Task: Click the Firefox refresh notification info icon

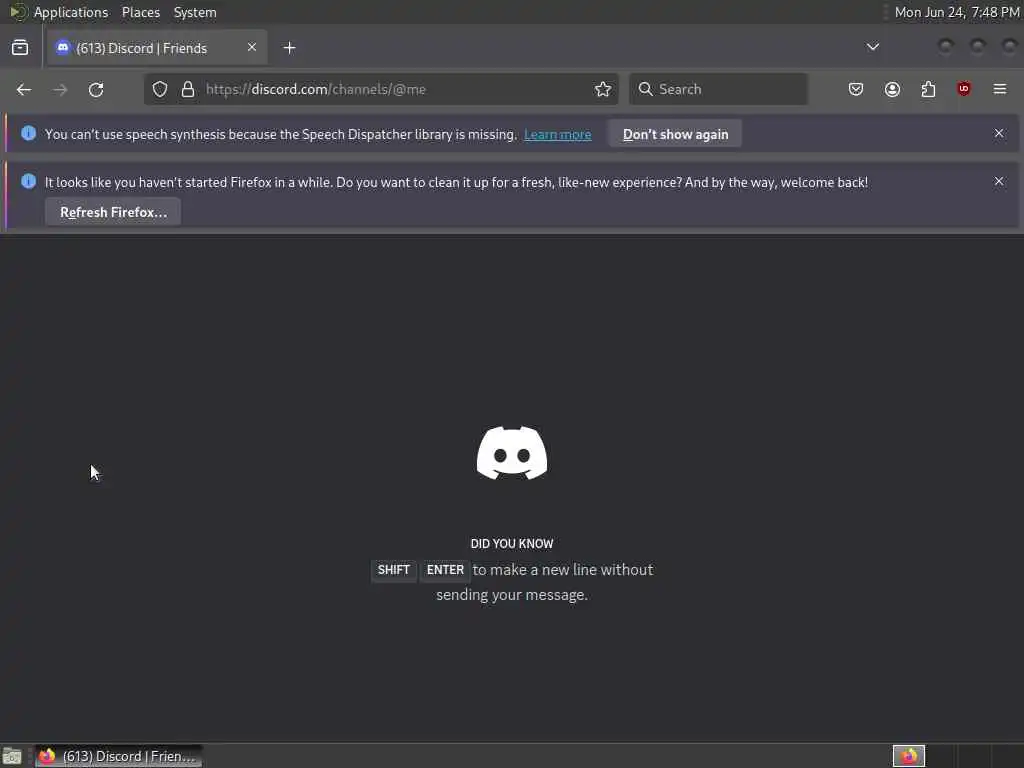Action: [29, 181]
